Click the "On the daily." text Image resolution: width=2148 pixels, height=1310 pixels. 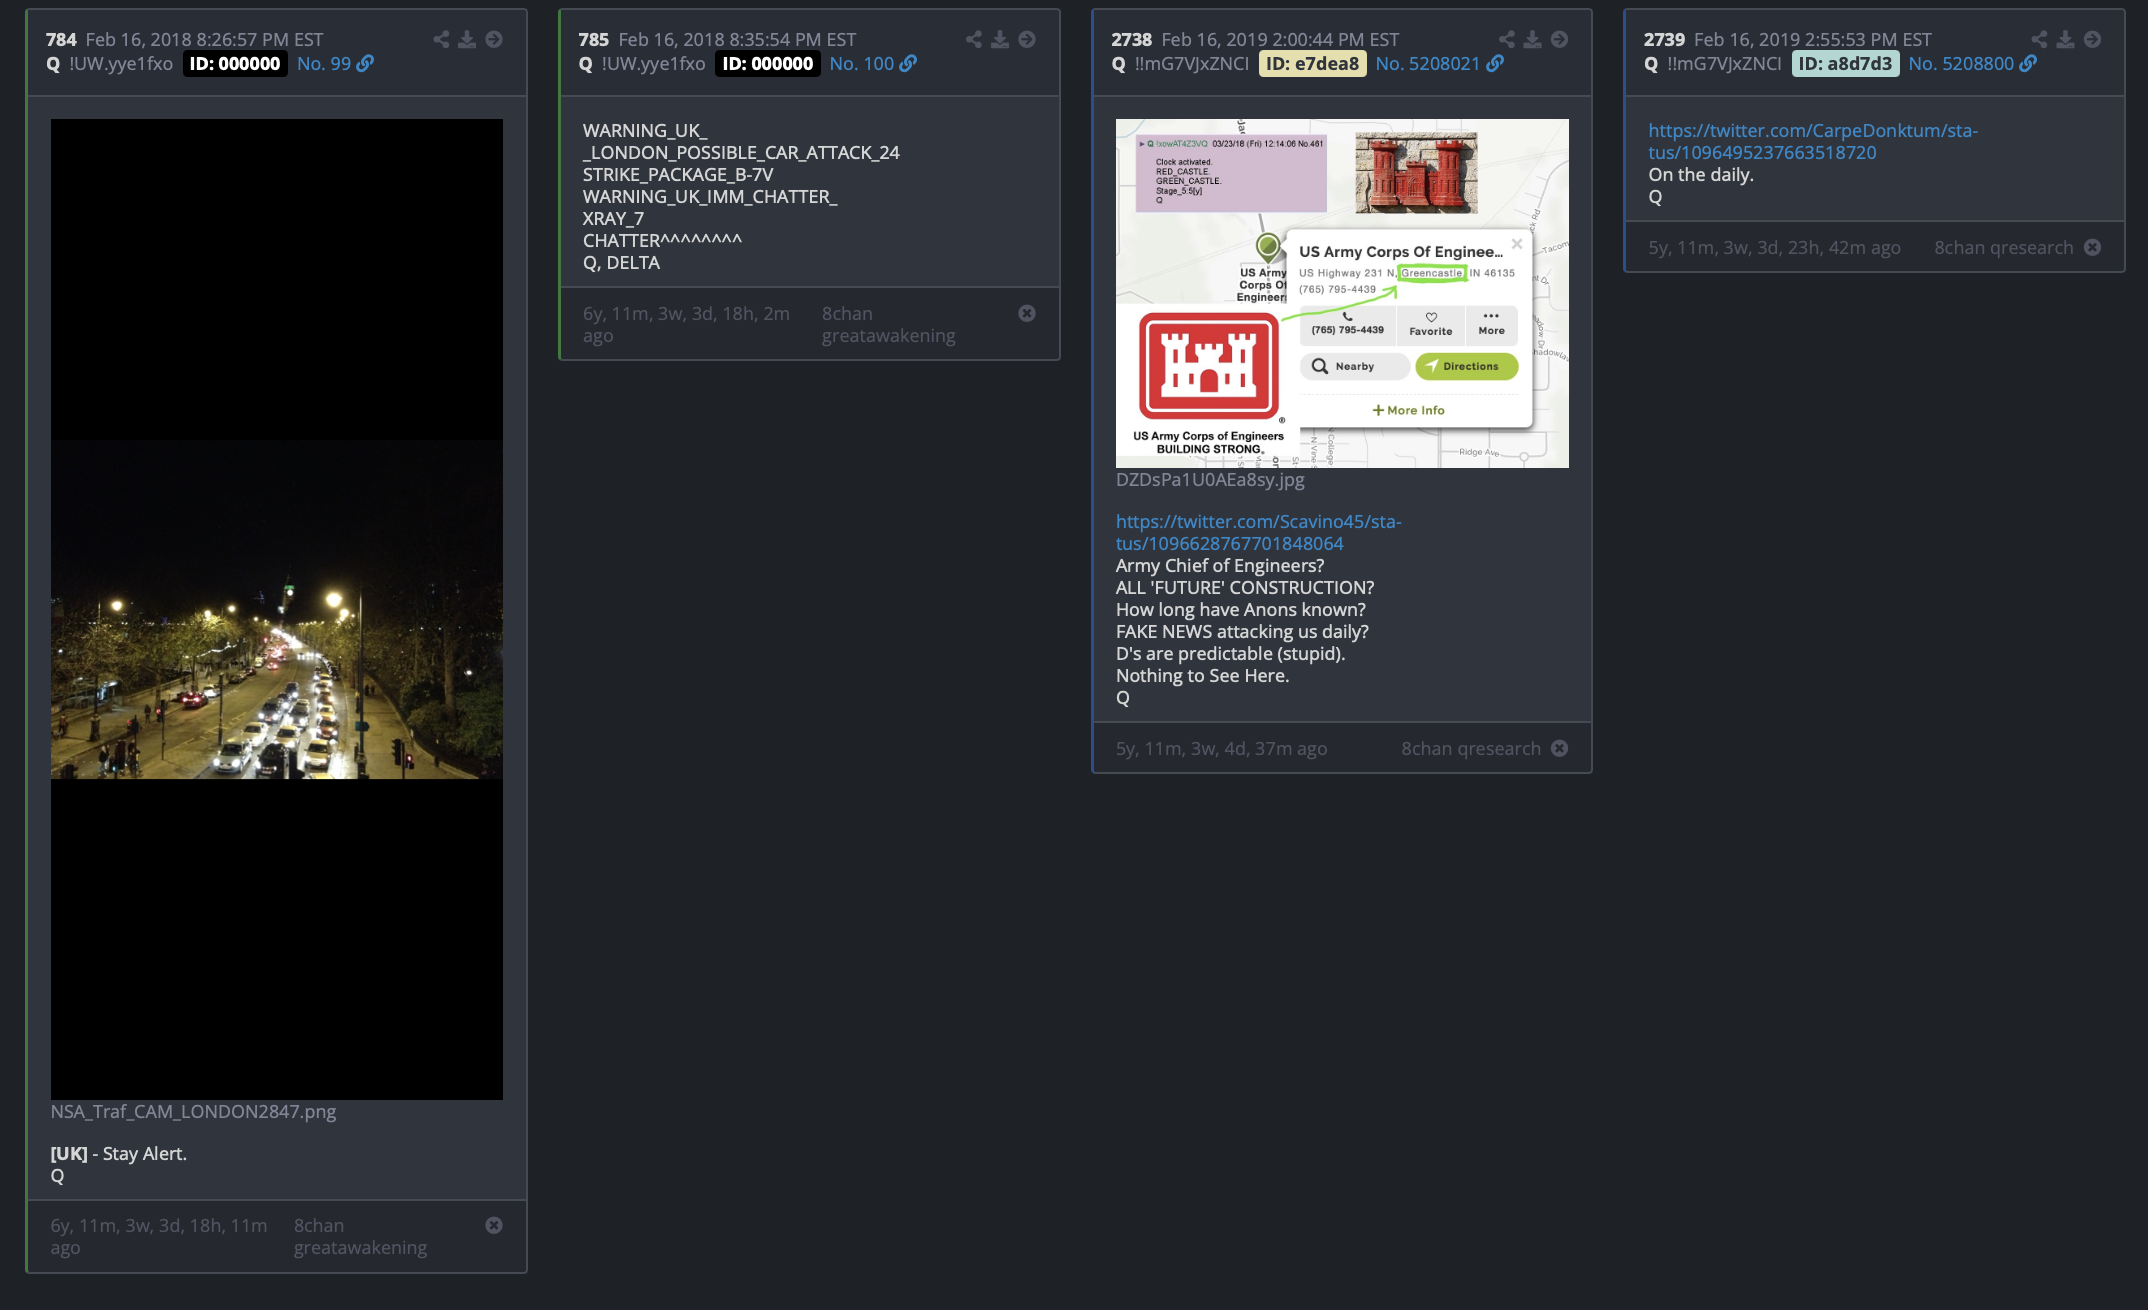(1701, 174)
